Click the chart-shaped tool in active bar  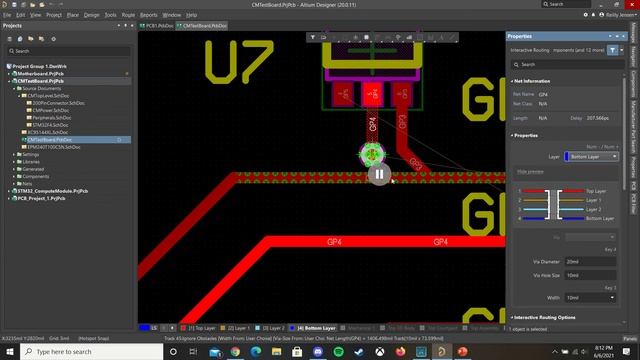[x=409, y=37]
